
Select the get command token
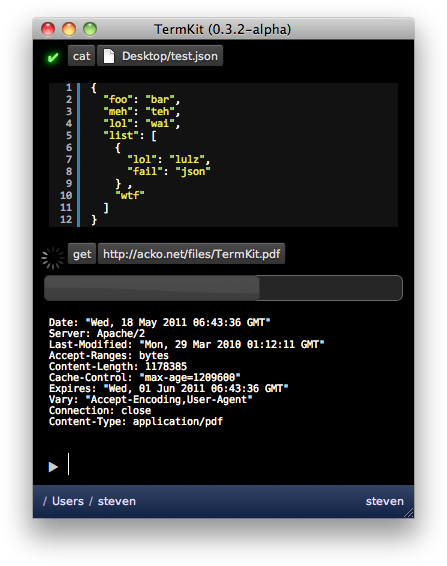[x=82, y=254]
